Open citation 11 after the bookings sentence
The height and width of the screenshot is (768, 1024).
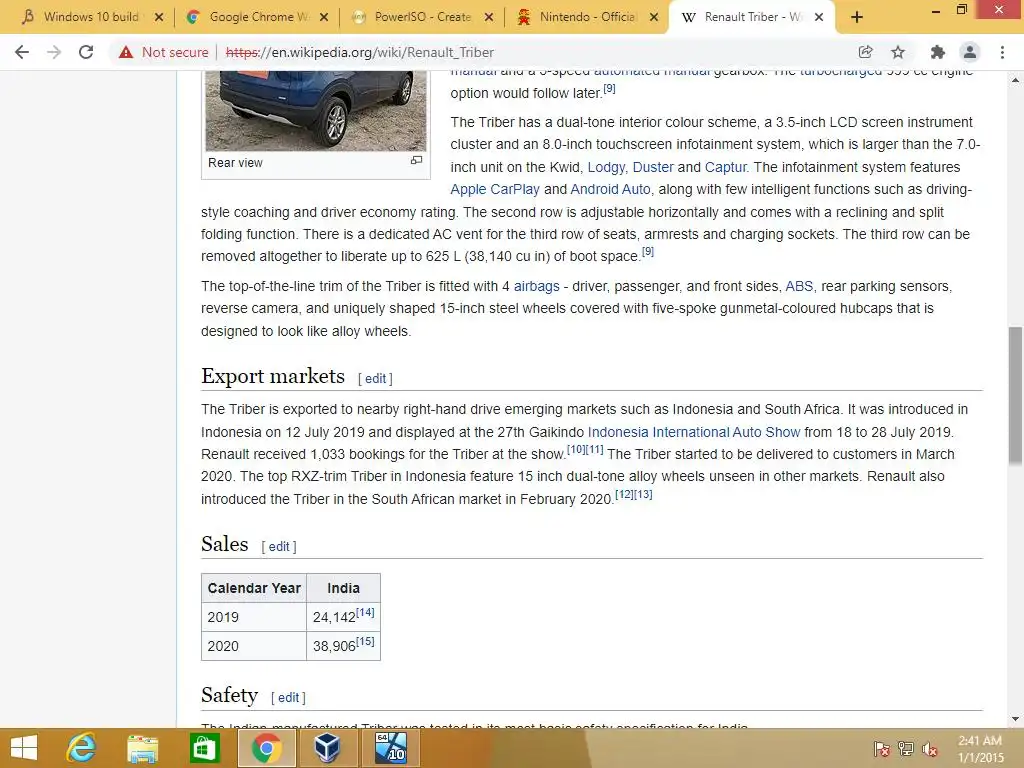(594, 449)
